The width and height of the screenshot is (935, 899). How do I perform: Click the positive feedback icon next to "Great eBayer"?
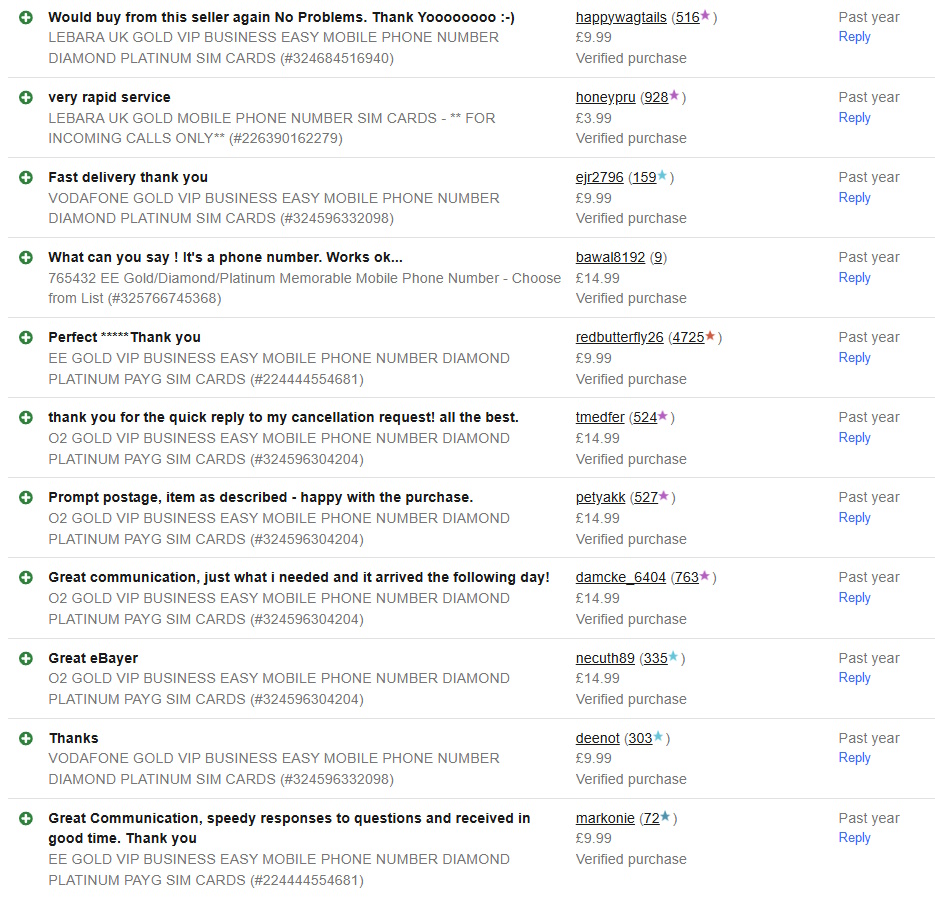pyautogui.click(x=26, y=658)
